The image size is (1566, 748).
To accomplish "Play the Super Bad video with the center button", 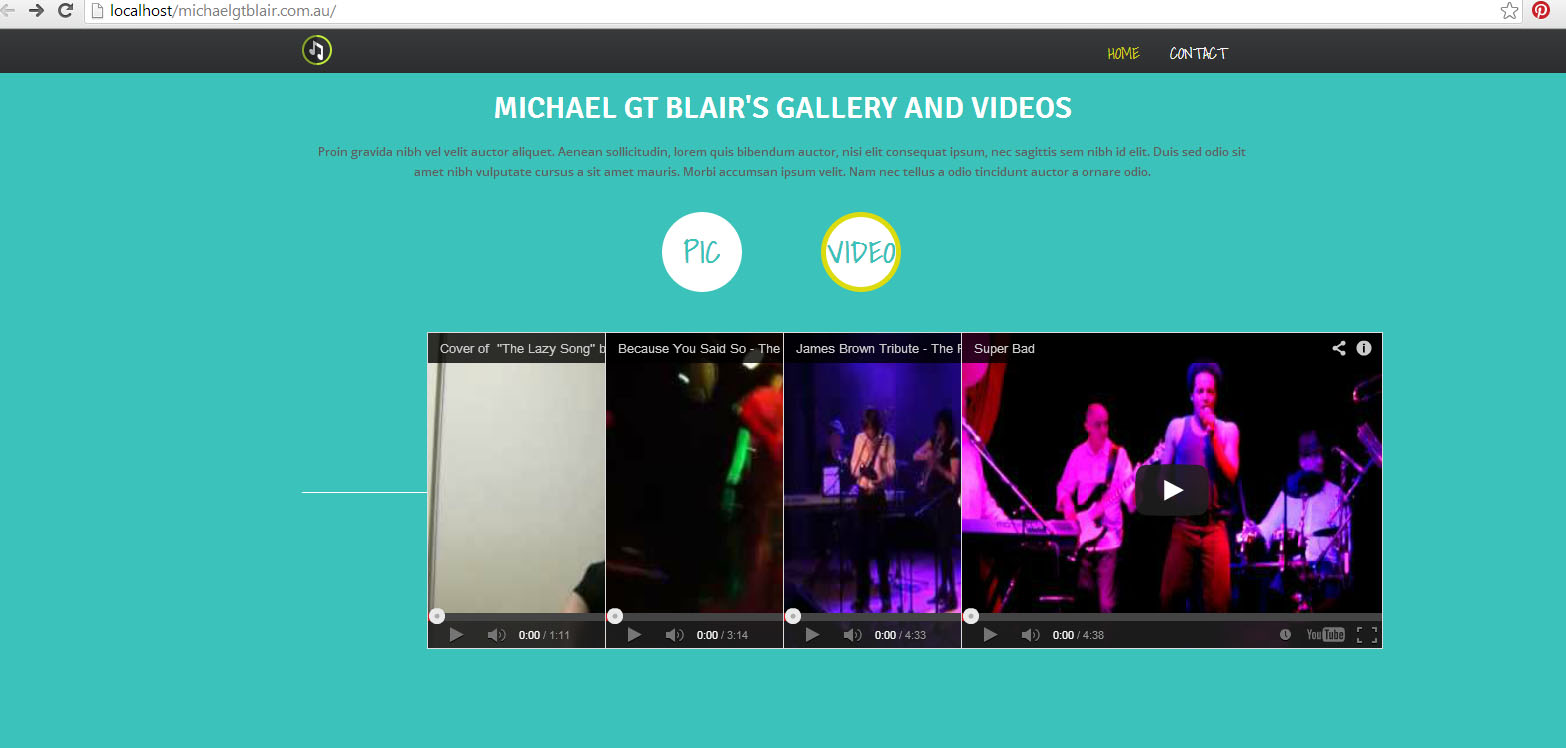I will pyautogui.click(x=1172, y=490).
